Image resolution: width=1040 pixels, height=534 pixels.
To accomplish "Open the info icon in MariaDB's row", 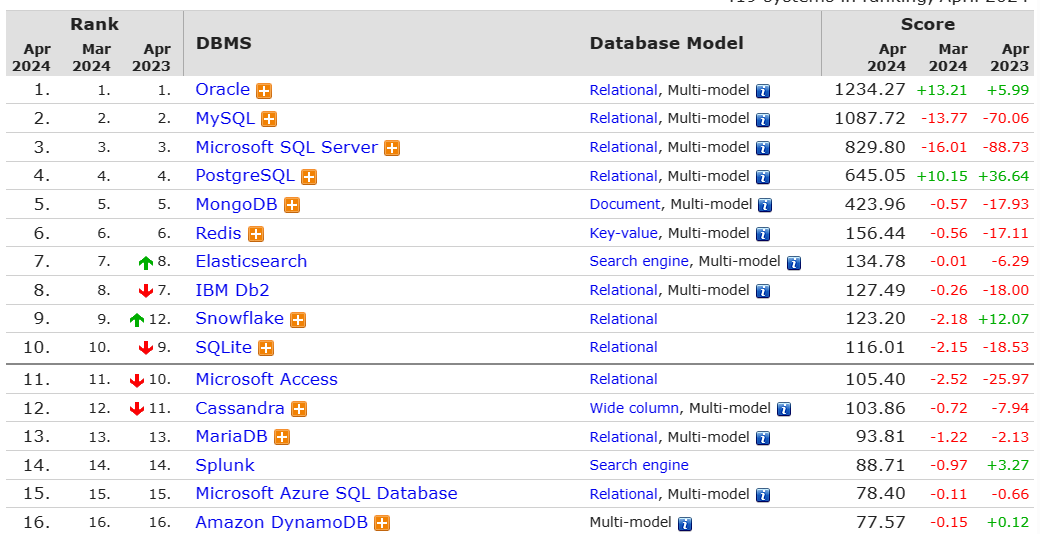I will pyautogui.click(x=763, y=438).
